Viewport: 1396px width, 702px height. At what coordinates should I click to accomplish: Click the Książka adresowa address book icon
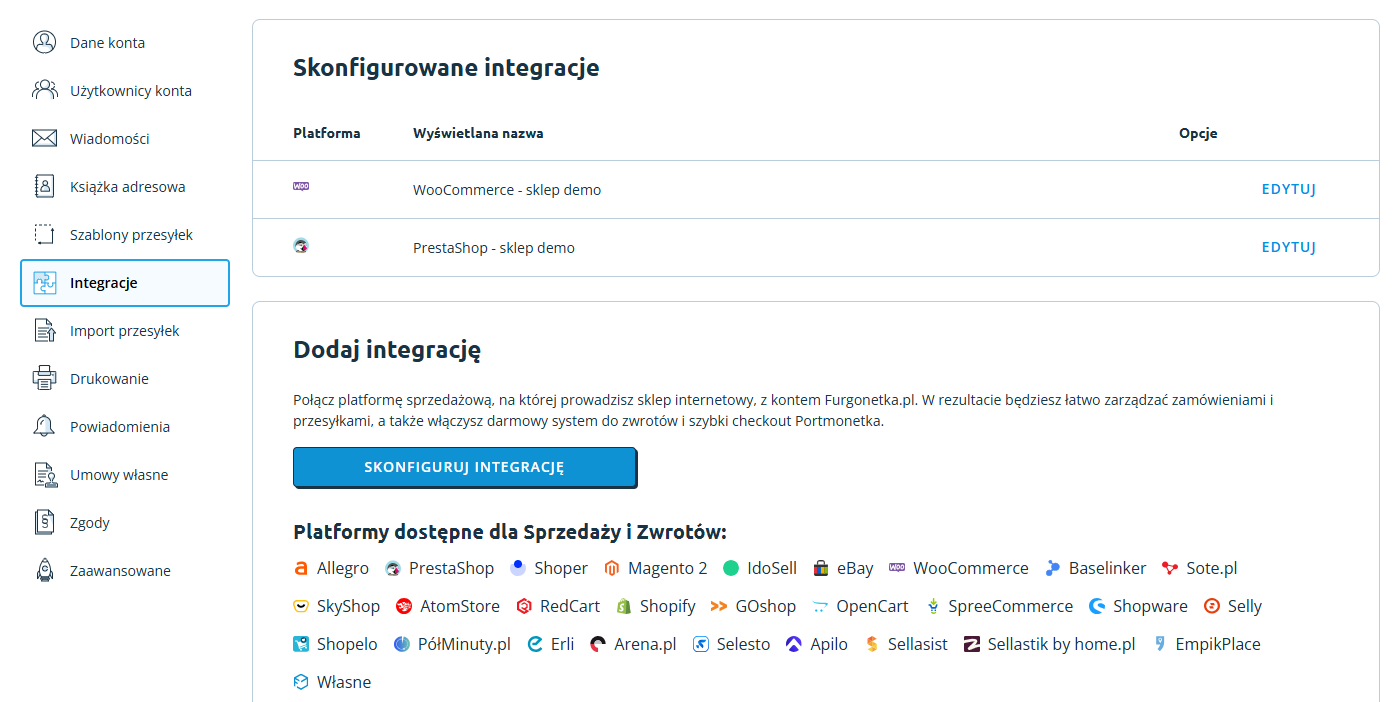(x=44, y=186)
